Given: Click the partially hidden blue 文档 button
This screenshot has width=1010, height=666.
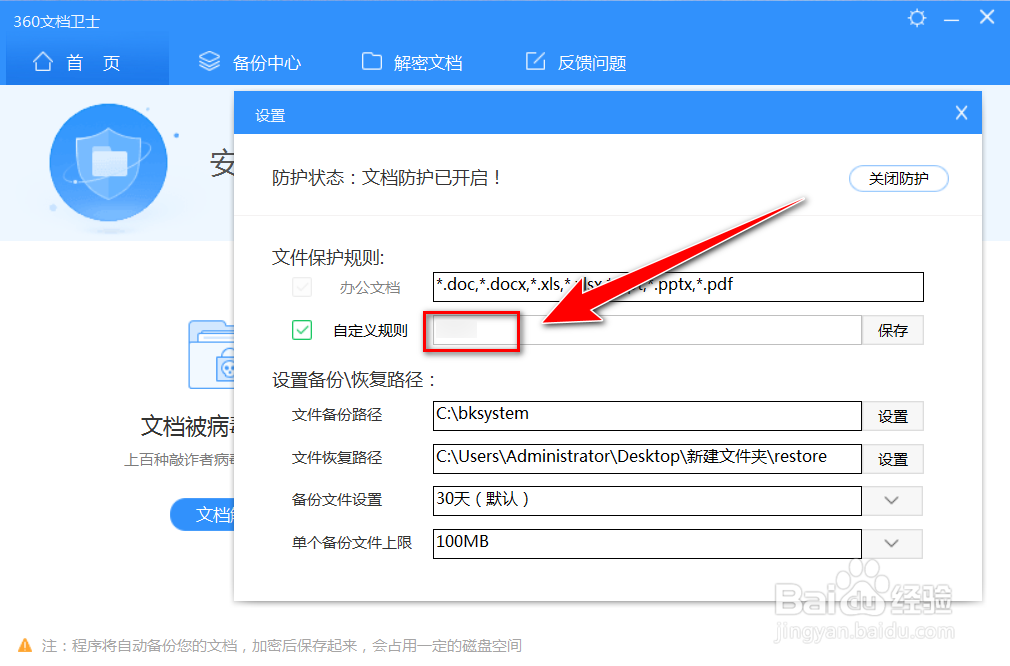Looking at the screenshot, I should click(x=202, y=514).
